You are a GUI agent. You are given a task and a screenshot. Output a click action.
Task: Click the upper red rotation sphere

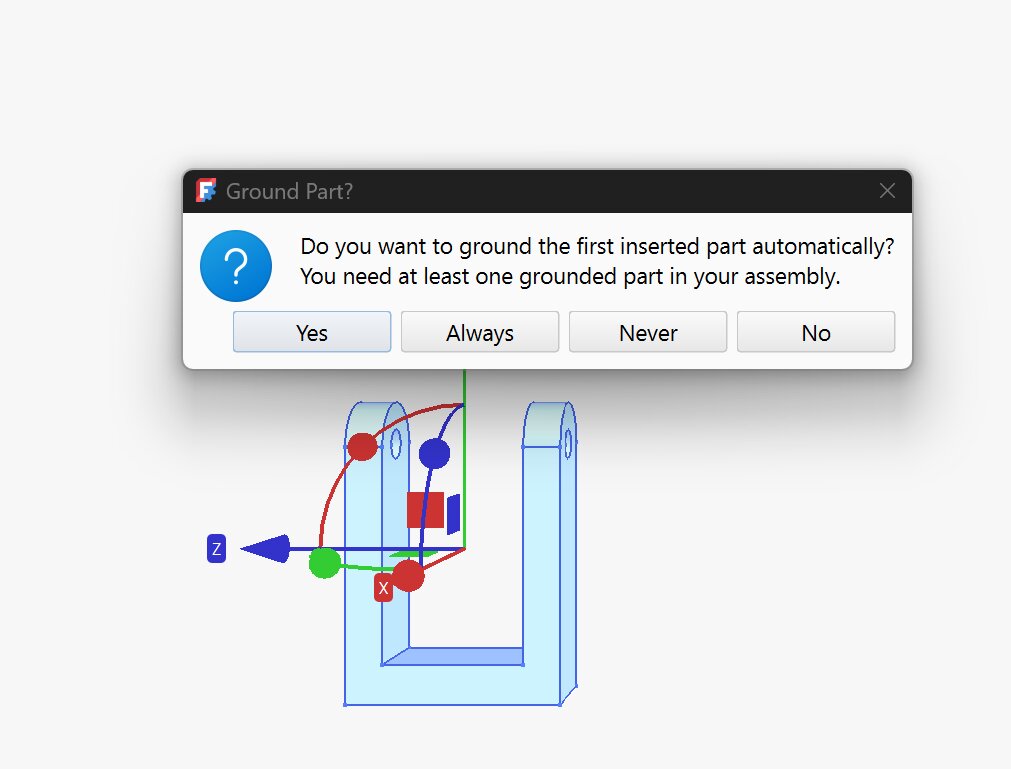click(x=362, y=446)
